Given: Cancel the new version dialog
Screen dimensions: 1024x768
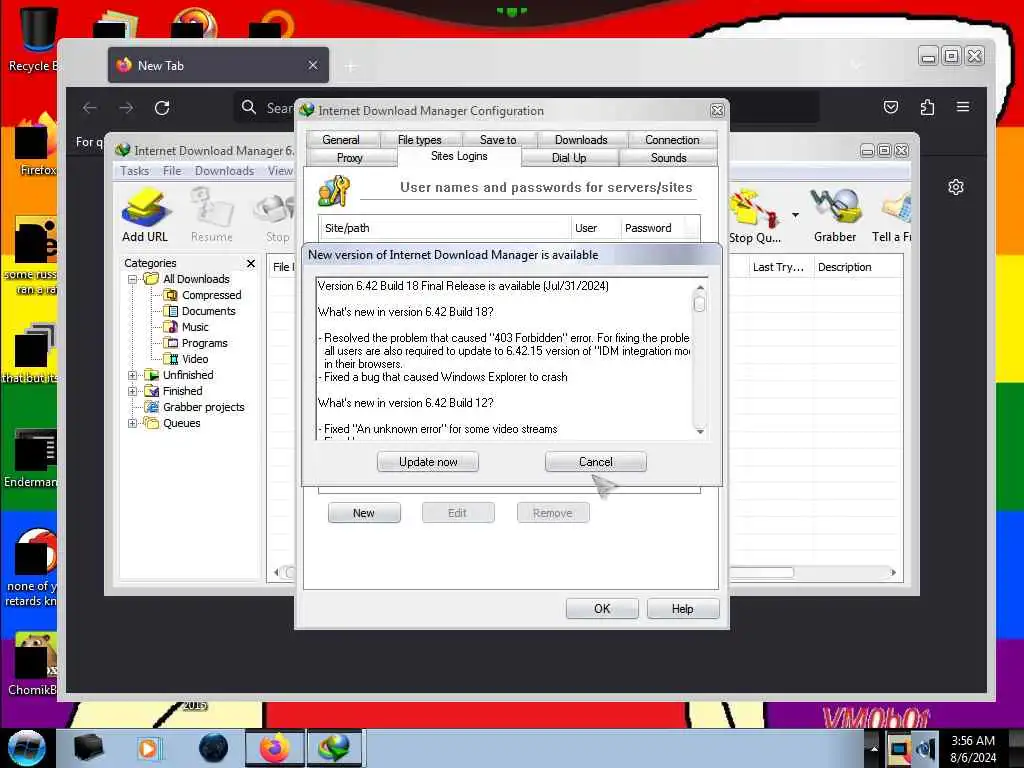Looking at the screenshot, I should [596, 462].
